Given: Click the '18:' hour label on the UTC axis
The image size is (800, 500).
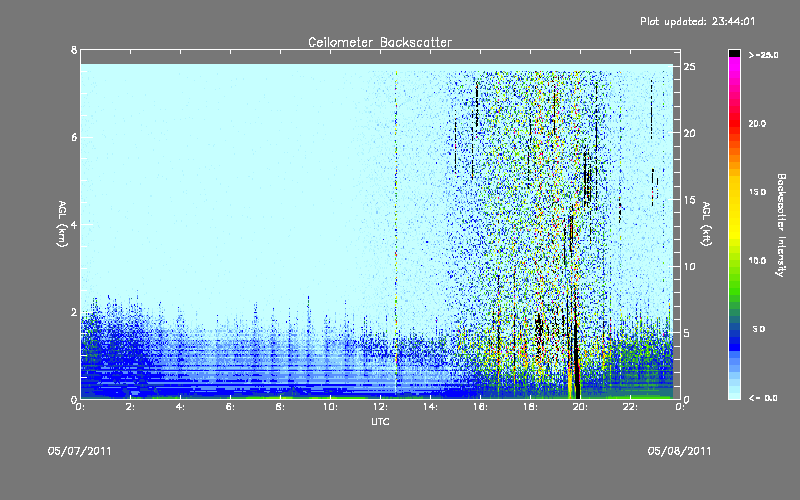Looking at the screenshot, I should (530, 407).
